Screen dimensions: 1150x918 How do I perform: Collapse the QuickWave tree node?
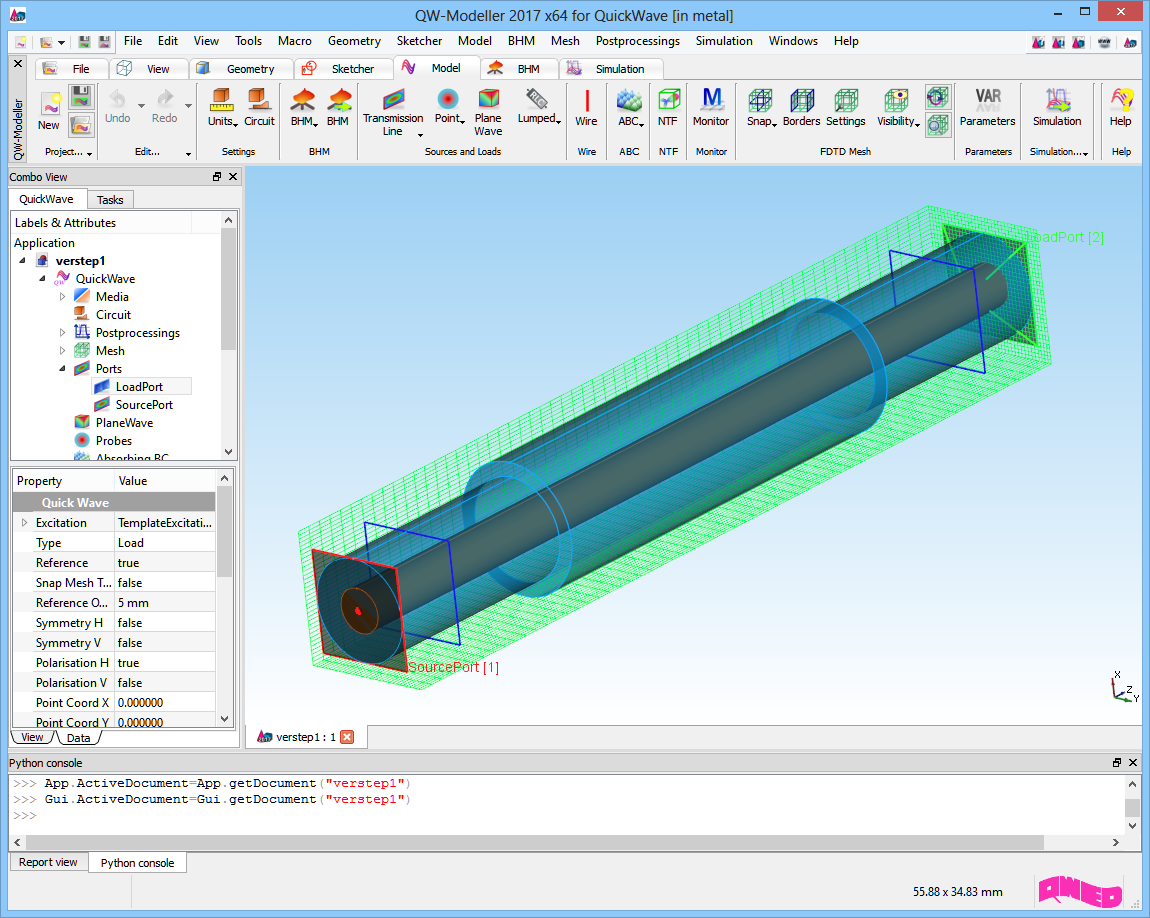(43, 279)
